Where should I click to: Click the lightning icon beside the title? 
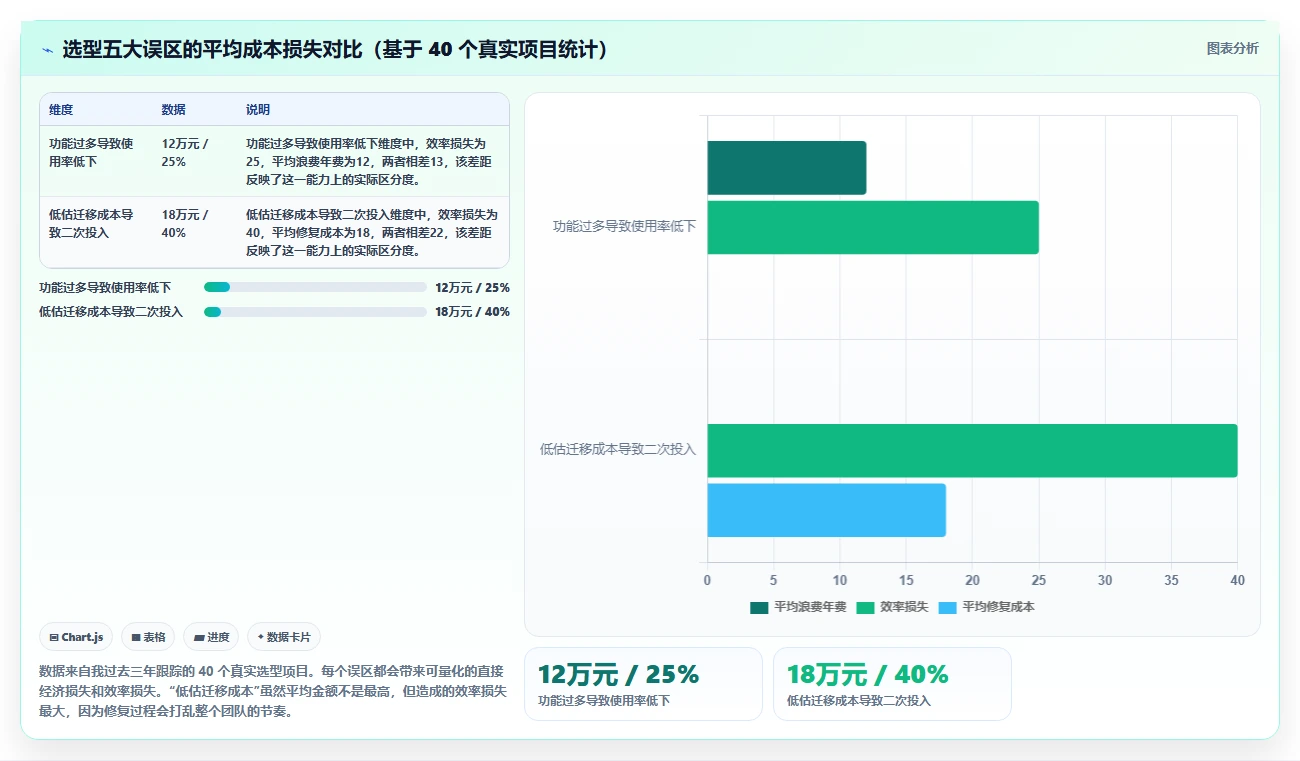[47, 50]
